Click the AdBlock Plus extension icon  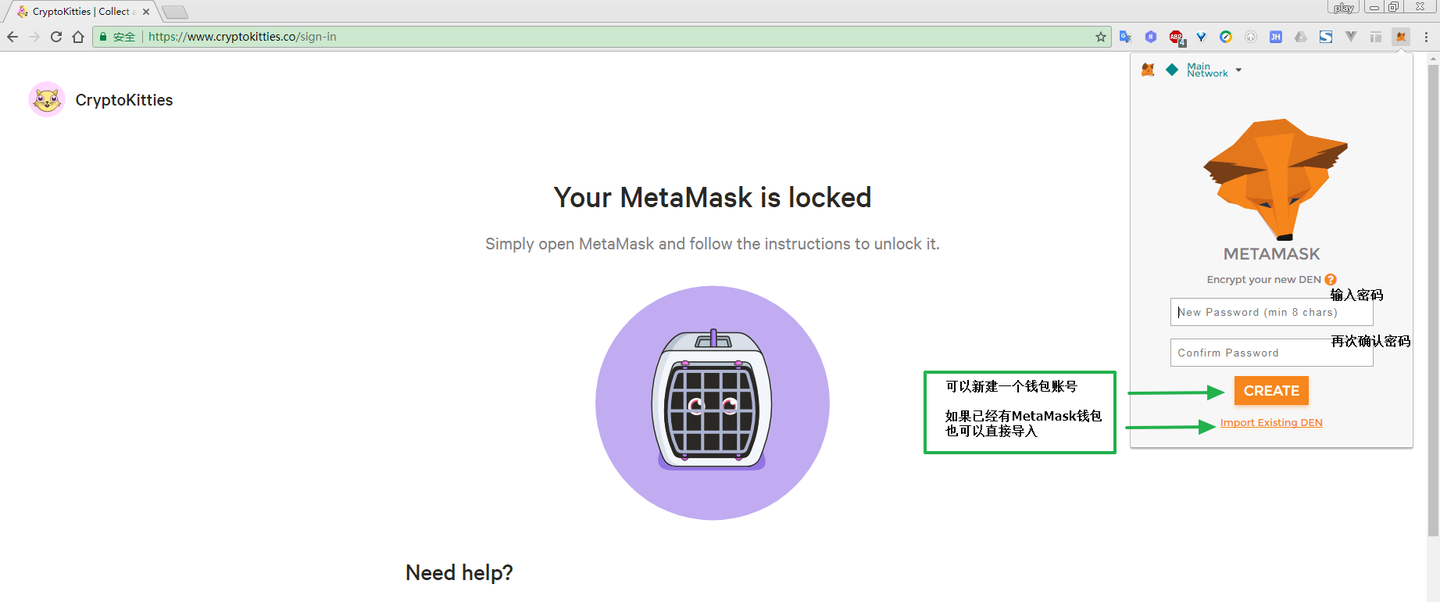click(1176, 37)
